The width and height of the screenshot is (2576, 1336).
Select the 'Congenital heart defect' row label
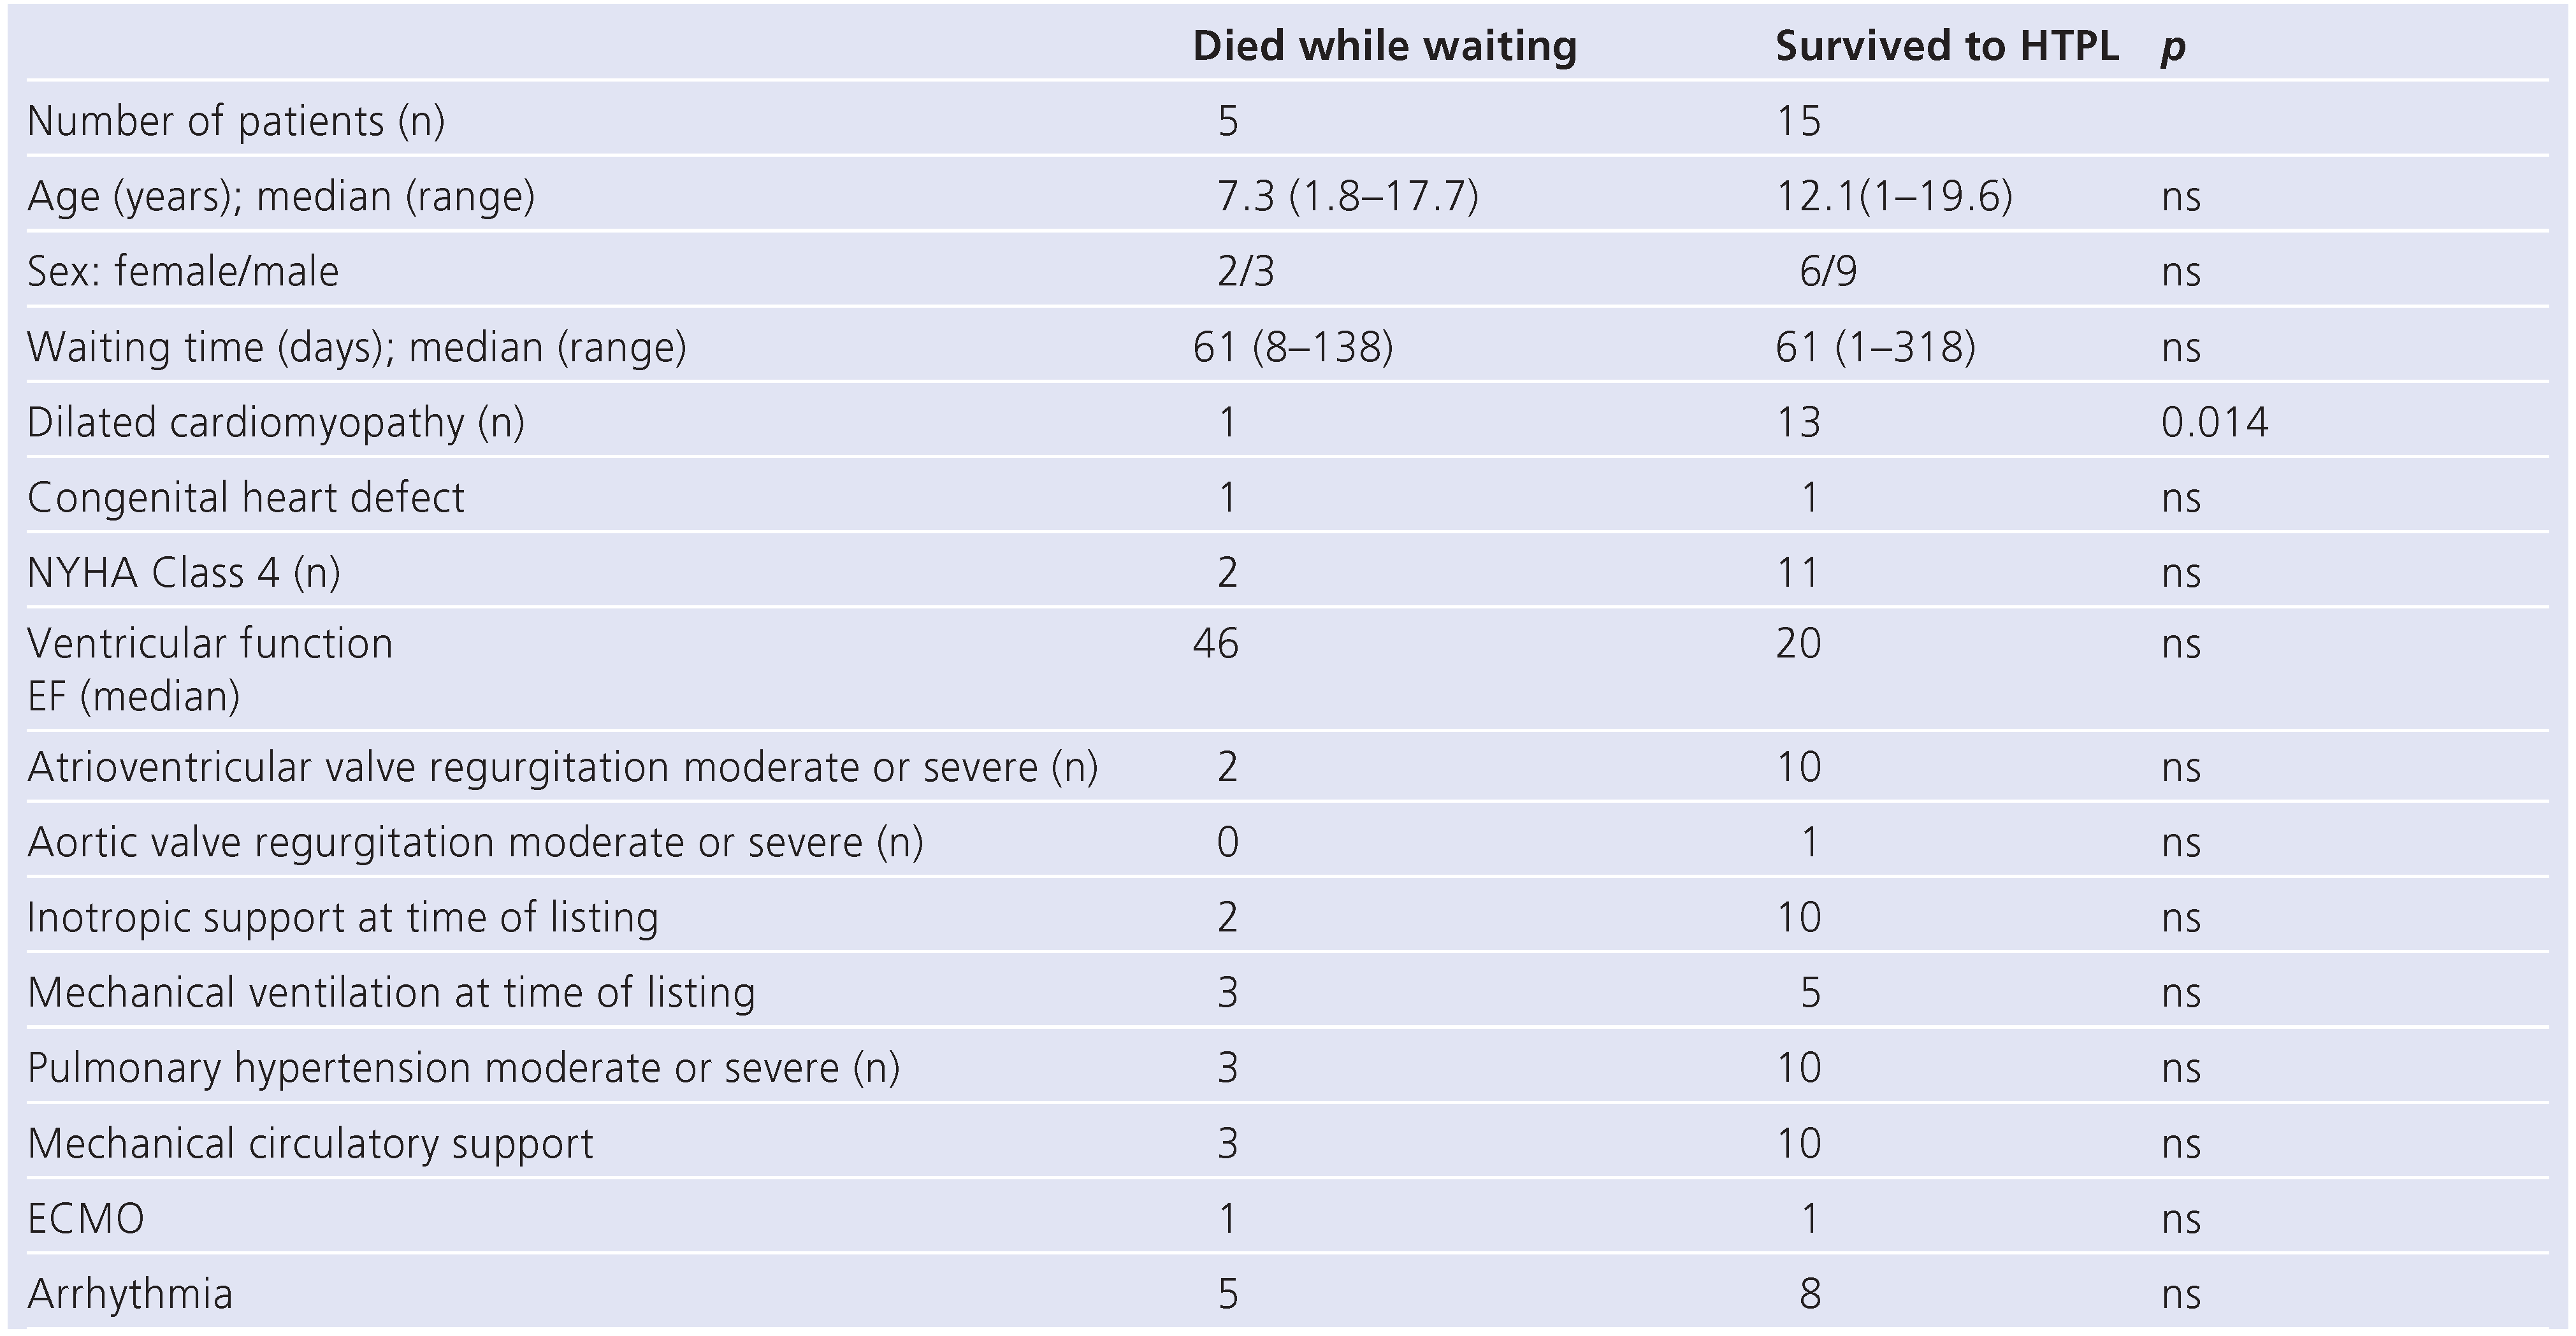coord(246,498)
